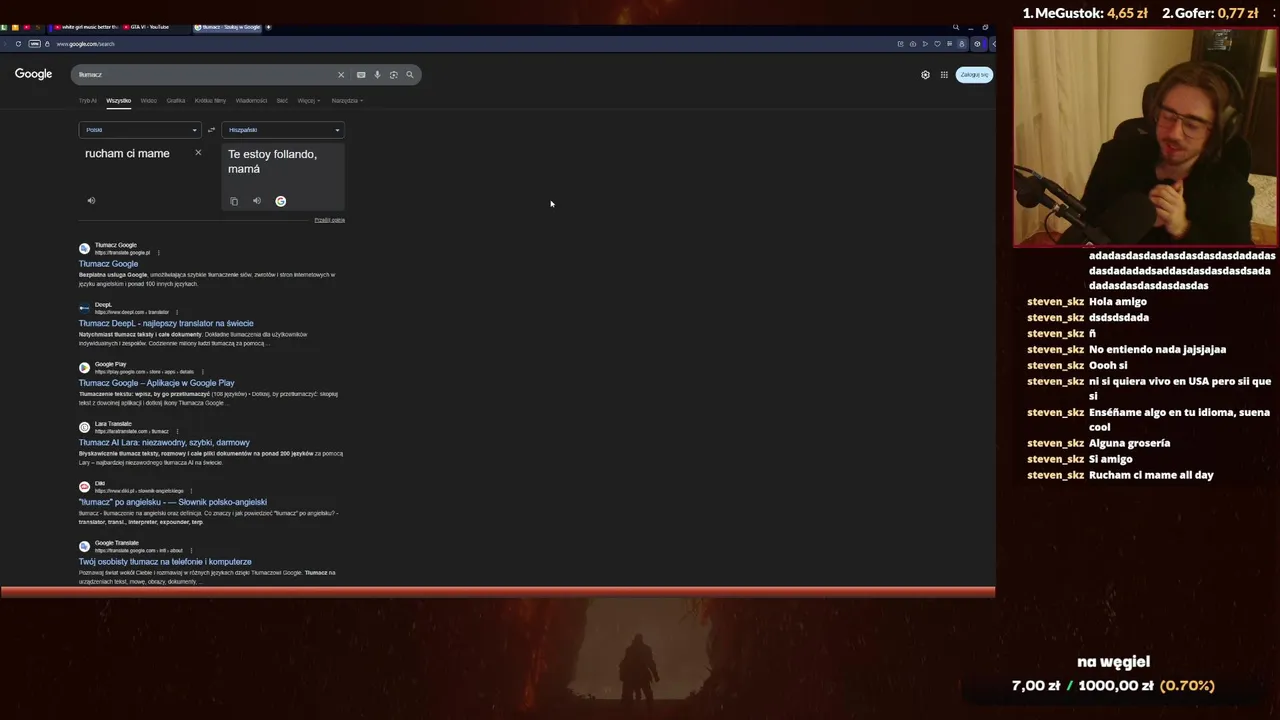This screenshot has height=720, width=1280.
Task: Click chat message 'Hola amigo'
Action: [1118, 302]
